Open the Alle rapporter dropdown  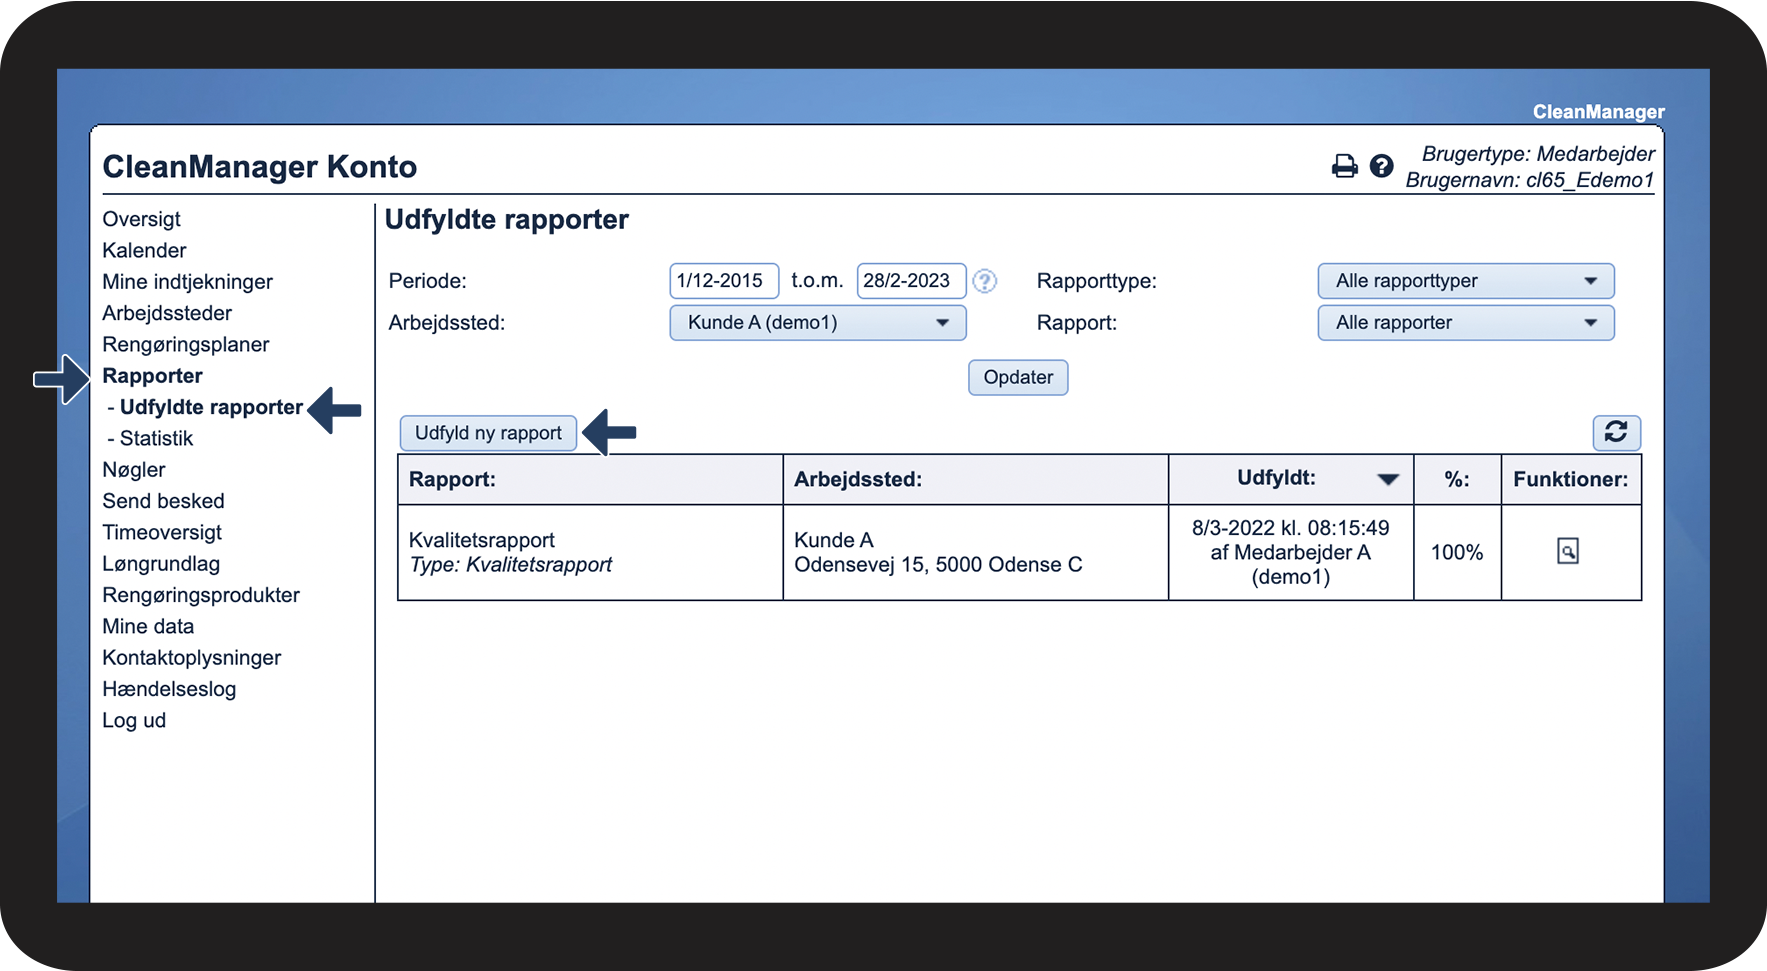(1465, 323)
